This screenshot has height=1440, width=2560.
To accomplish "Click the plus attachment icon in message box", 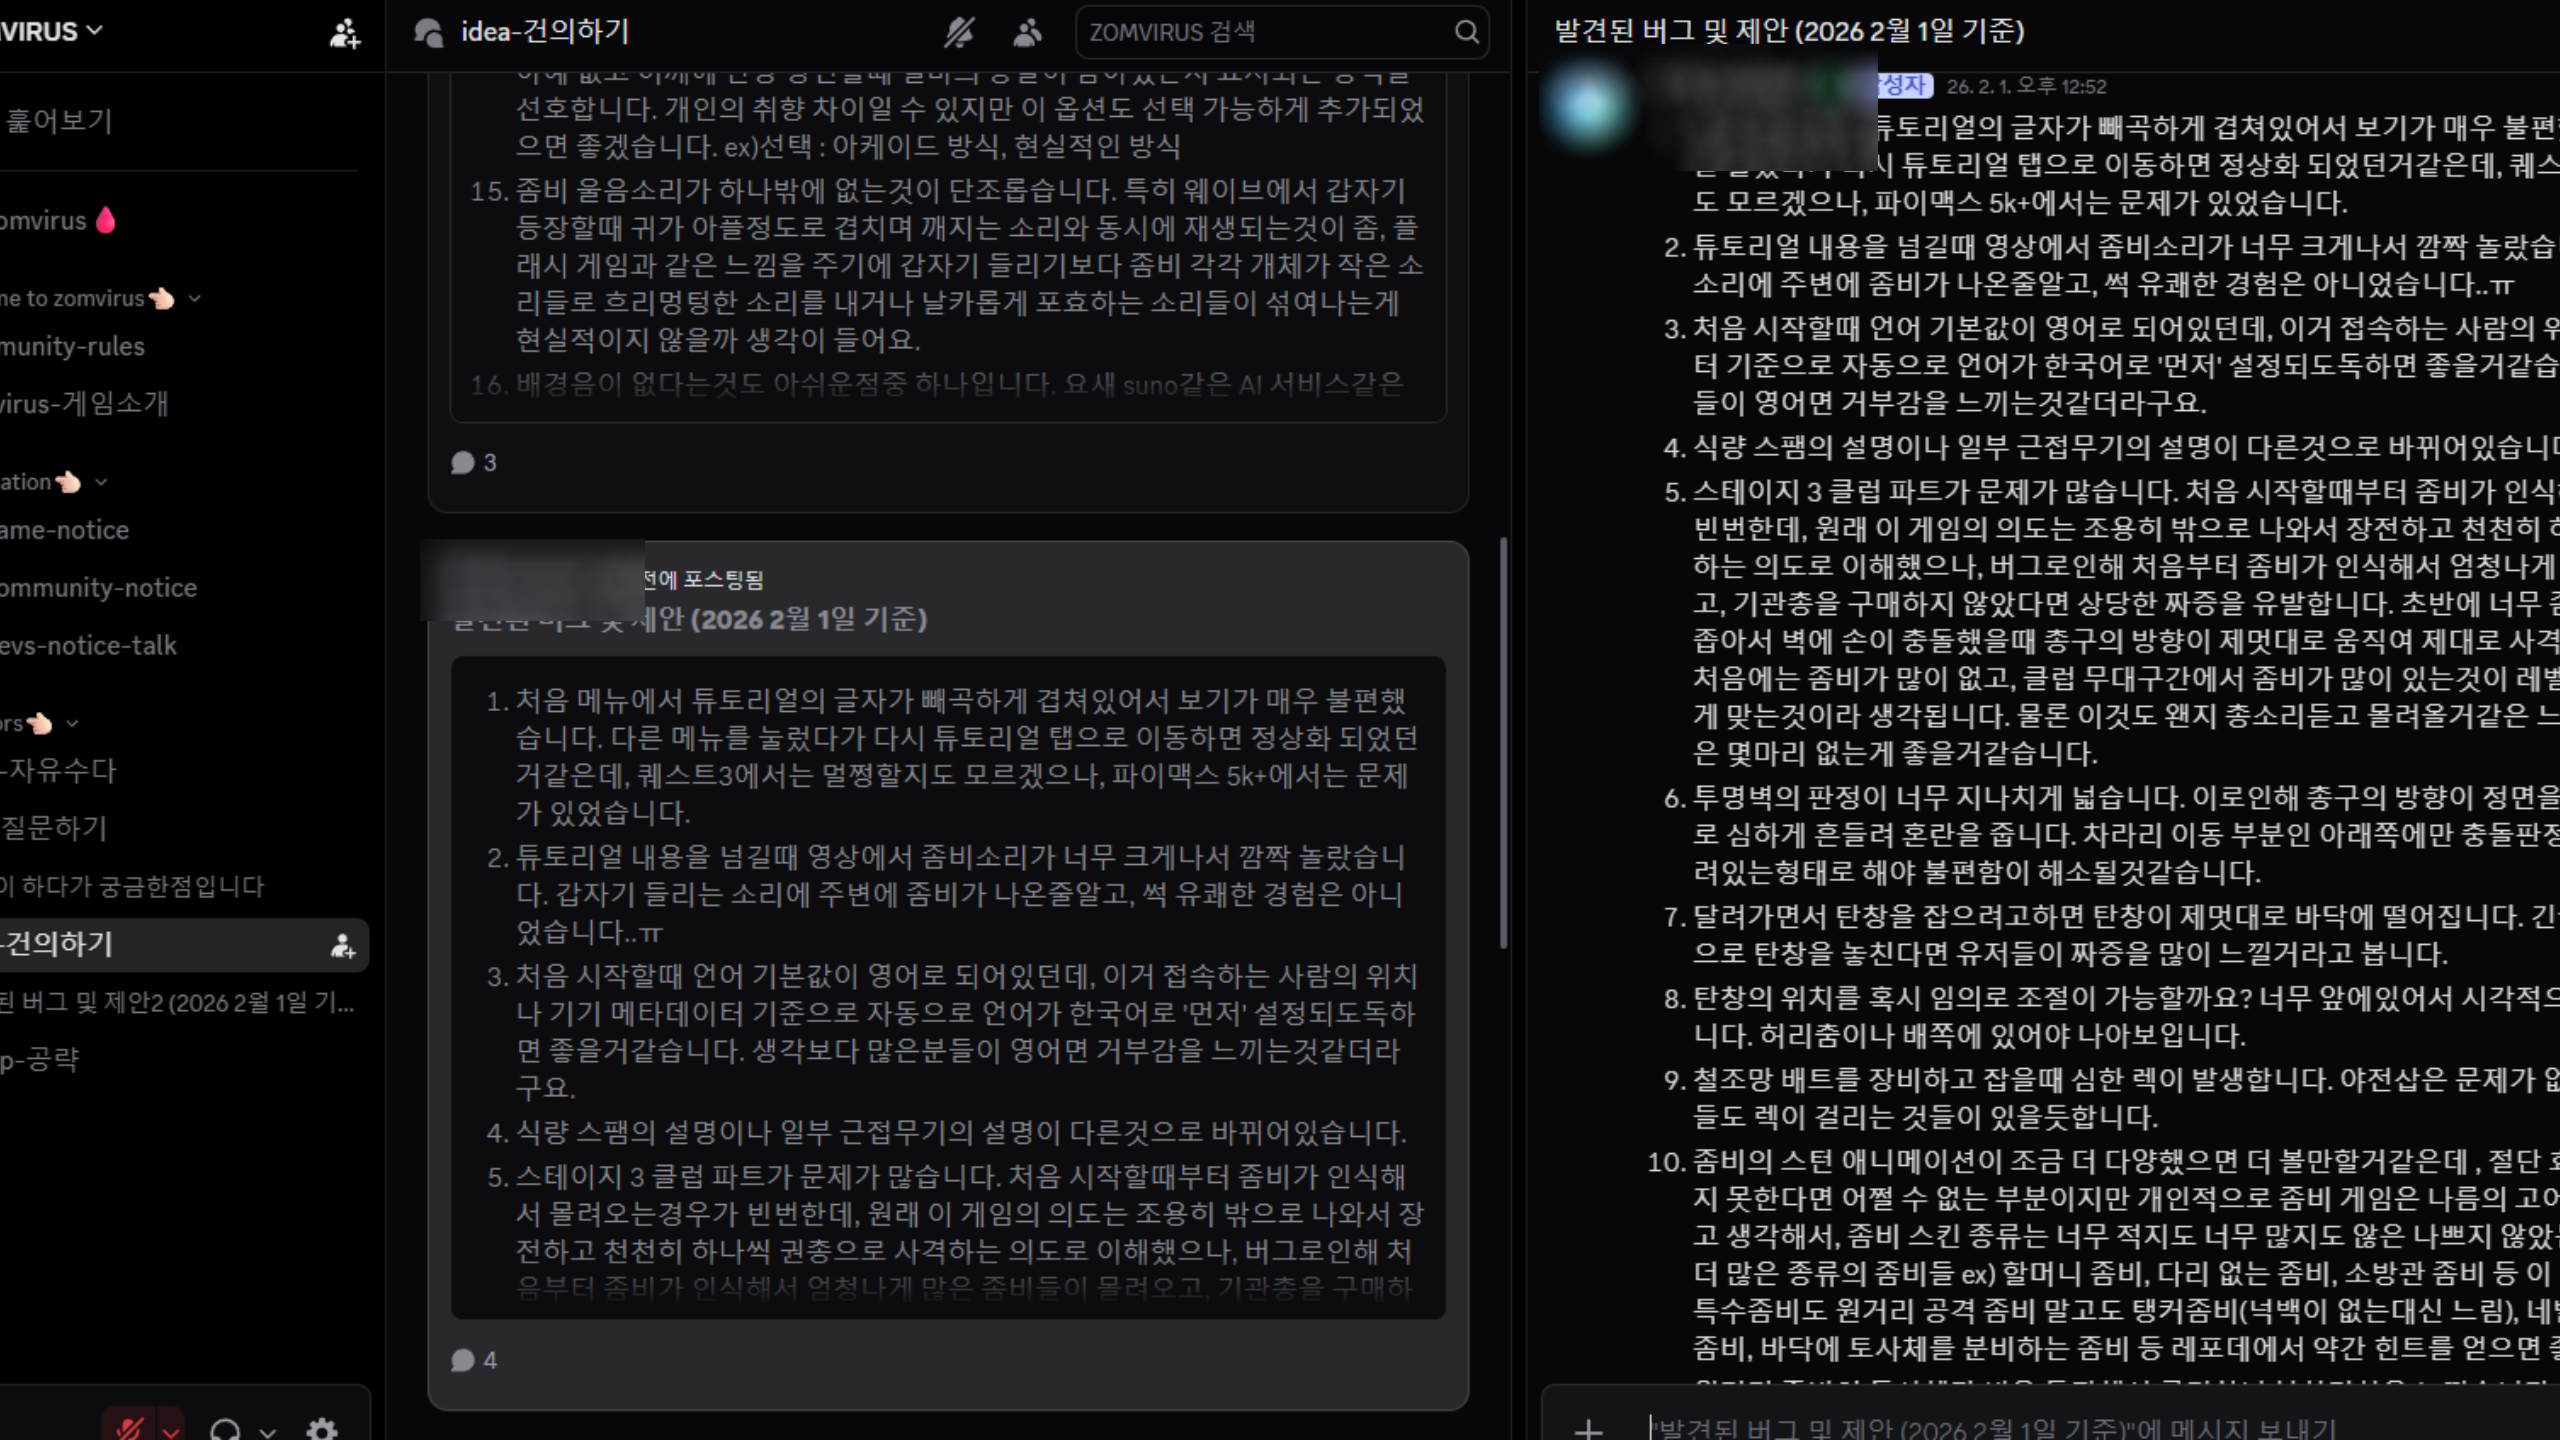I will pyautogui.click(x=1588, y=1428).
